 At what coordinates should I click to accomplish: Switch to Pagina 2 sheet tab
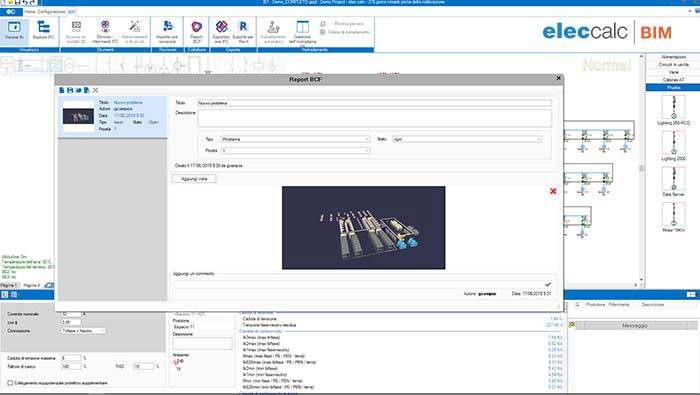click(32, 285)
